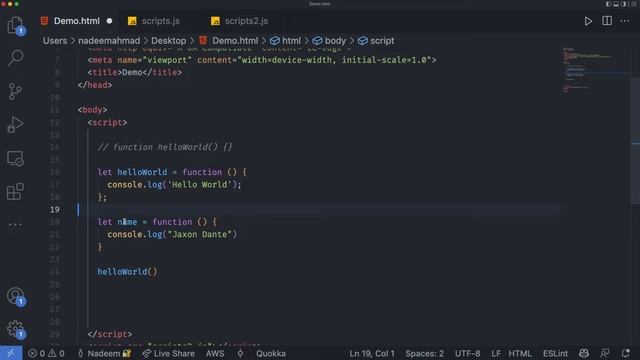Click the opening <script> tag
The height and width of the screenshot is (360, 640).
[107, 122]
